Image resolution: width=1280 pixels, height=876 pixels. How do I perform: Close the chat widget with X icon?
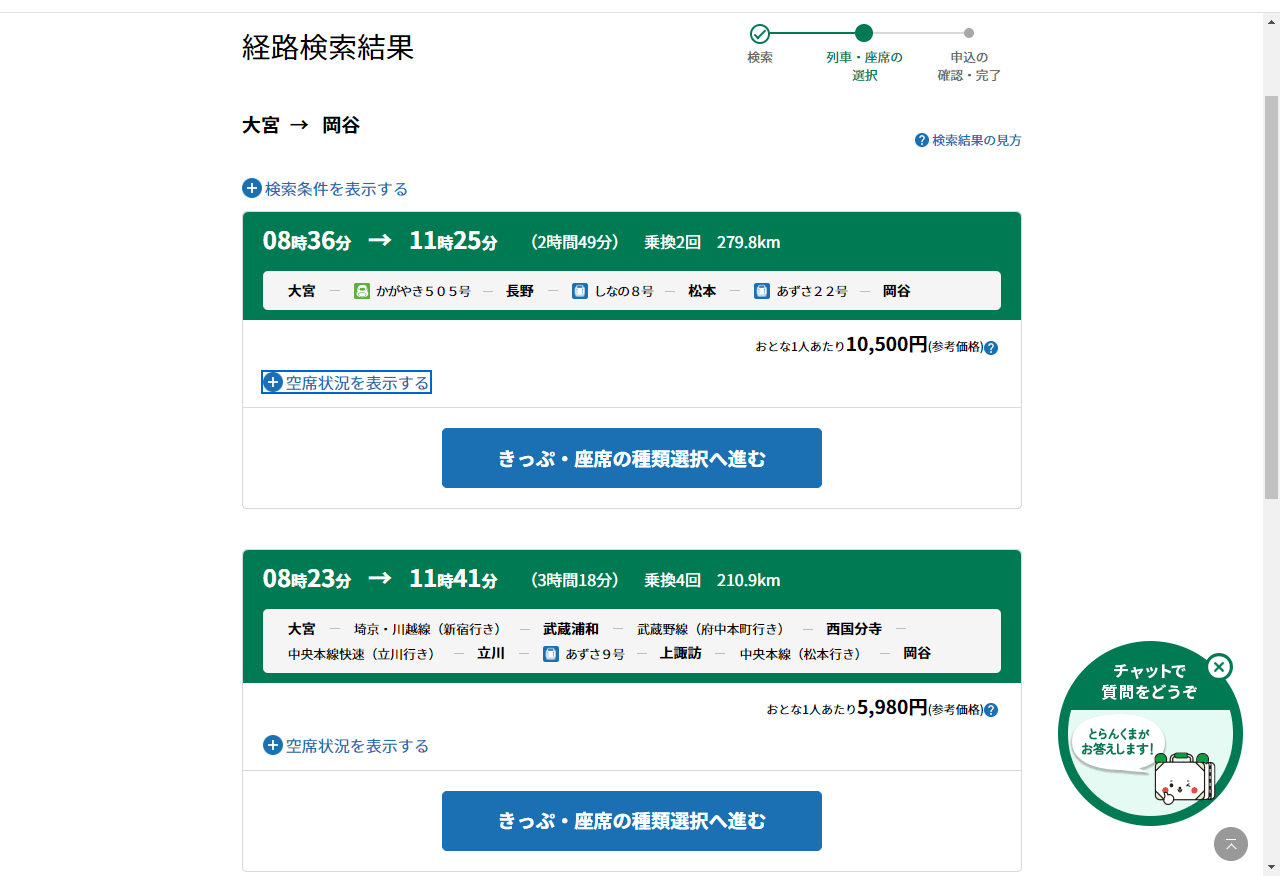(x=1219, y=667)
